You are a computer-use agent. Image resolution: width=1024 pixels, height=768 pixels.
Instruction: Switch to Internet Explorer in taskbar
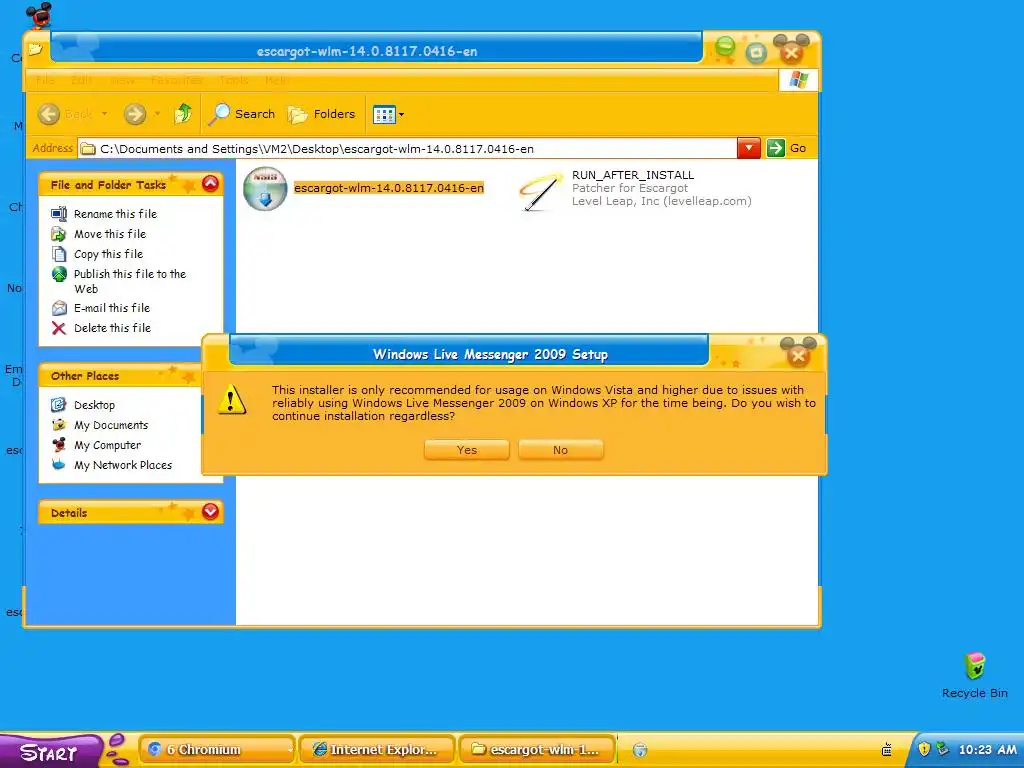click(376, 750)
